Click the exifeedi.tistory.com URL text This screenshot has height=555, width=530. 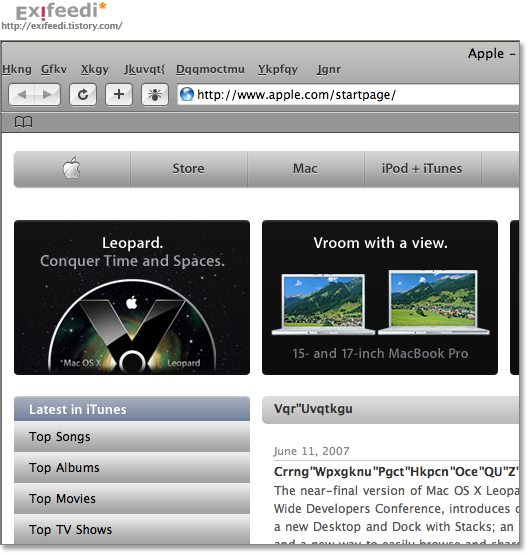coord(62,26)
